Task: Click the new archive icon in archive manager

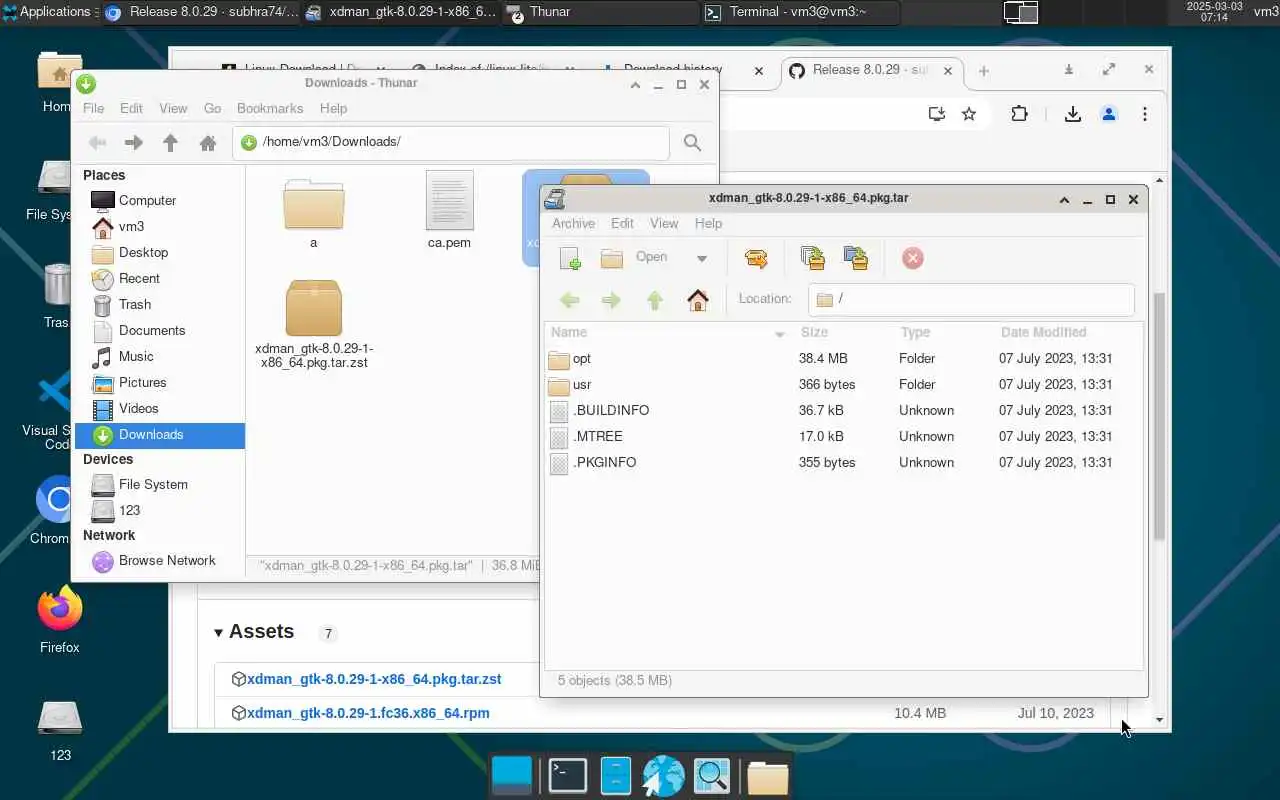Action: point(570,258)
